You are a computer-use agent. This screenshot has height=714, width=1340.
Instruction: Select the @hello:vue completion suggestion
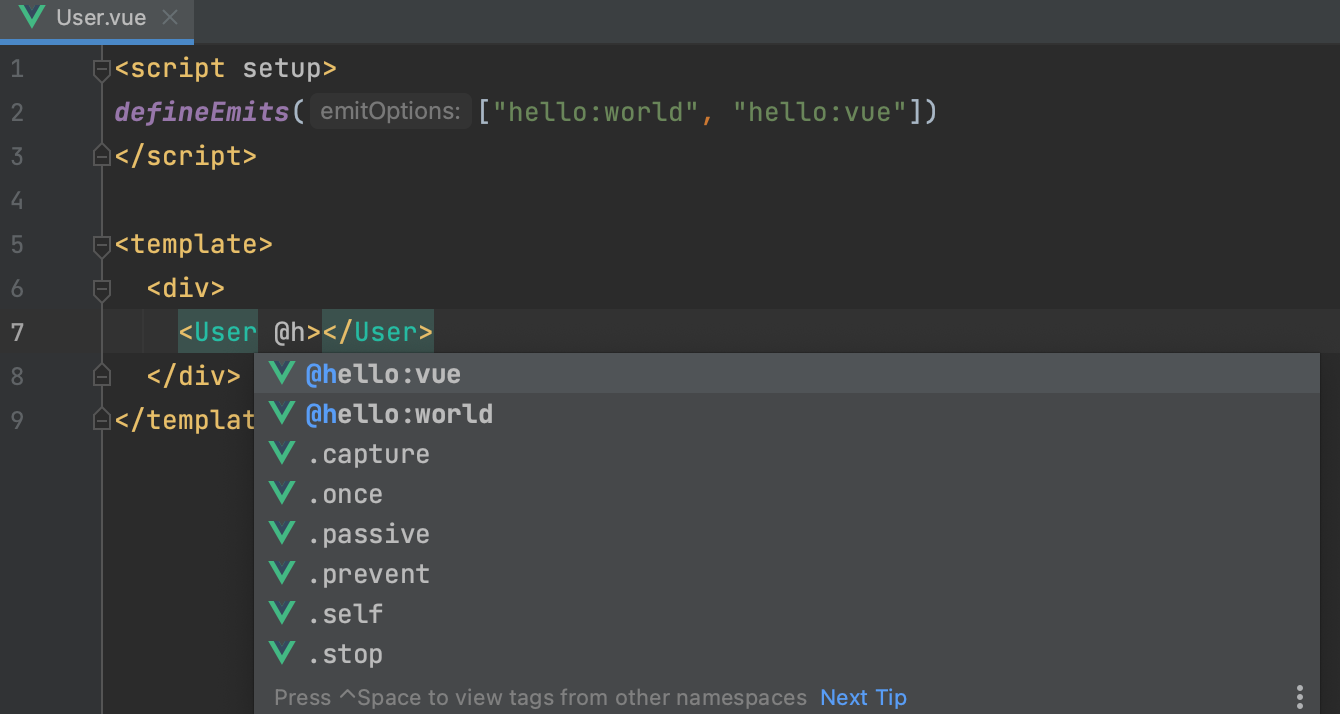(383, 374)
